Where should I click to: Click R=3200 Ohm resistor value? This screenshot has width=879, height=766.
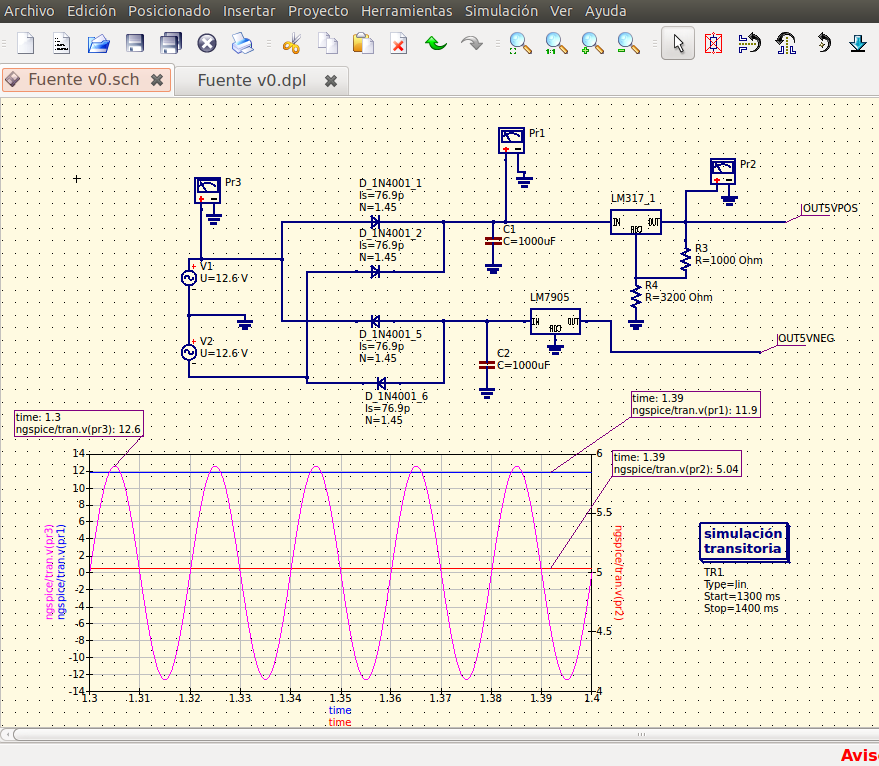pyautogui.click(x=679, y=297)
